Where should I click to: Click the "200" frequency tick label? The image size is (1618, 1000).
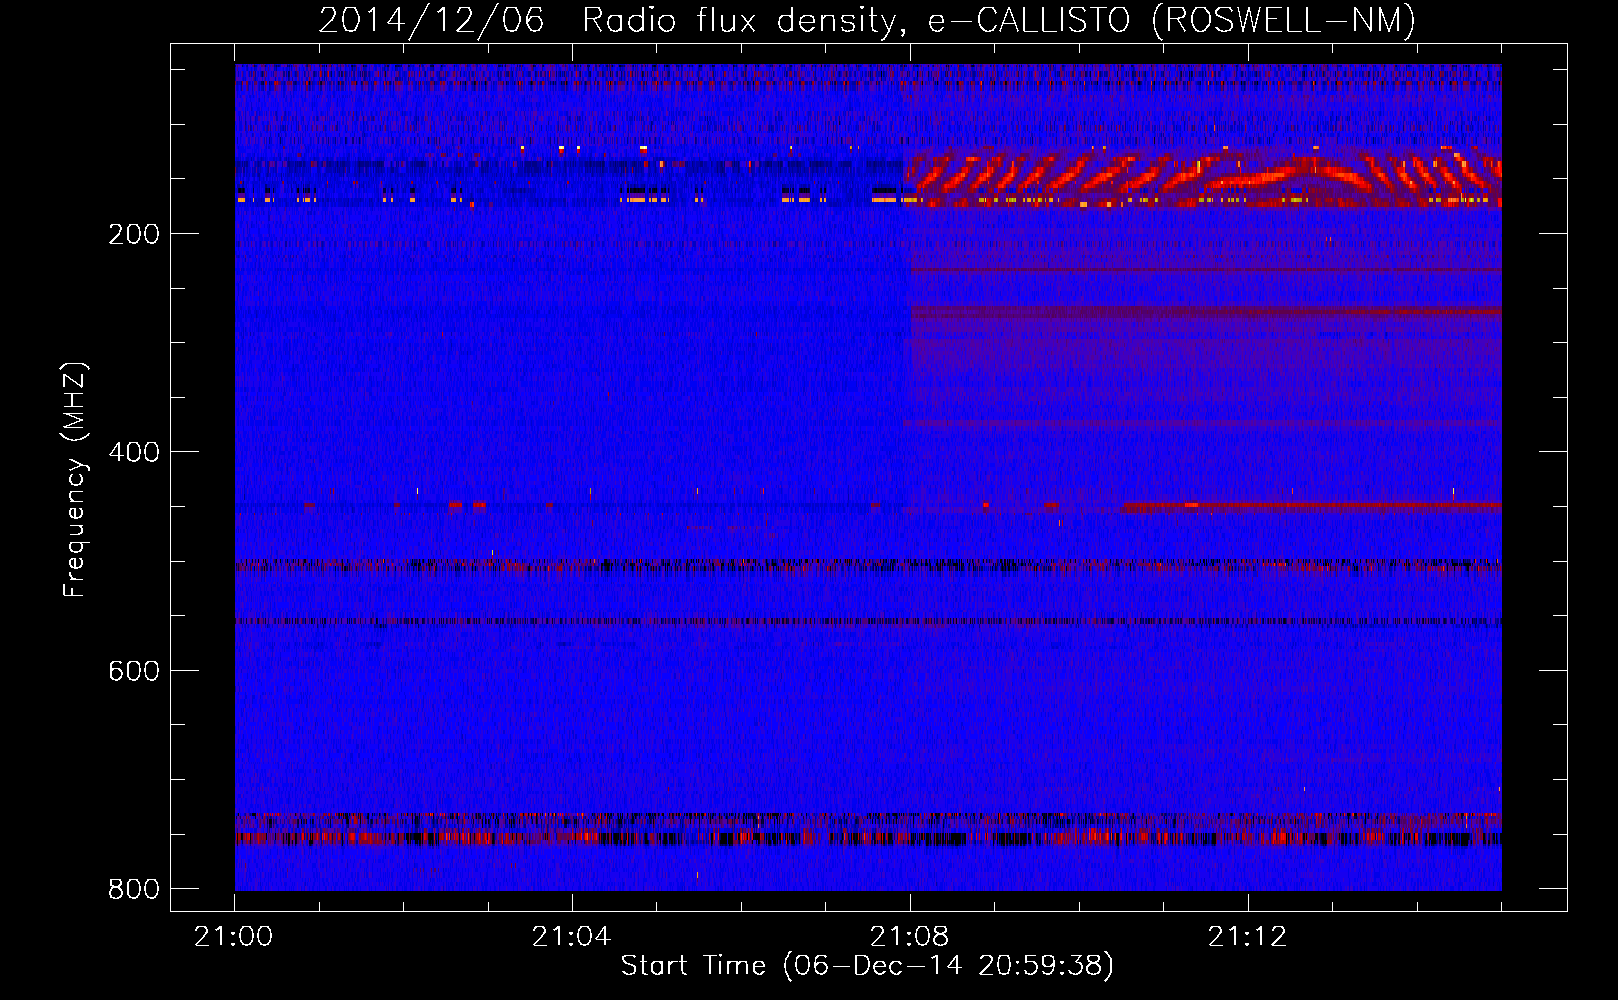point(134,234)
